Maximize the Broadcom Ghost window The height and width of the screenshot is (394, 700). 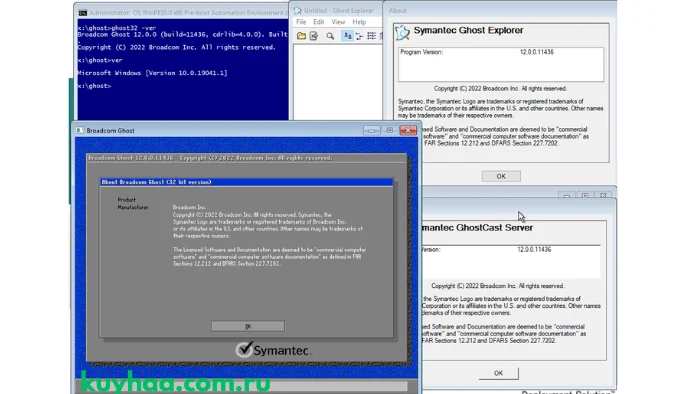[x=390, y=130]
